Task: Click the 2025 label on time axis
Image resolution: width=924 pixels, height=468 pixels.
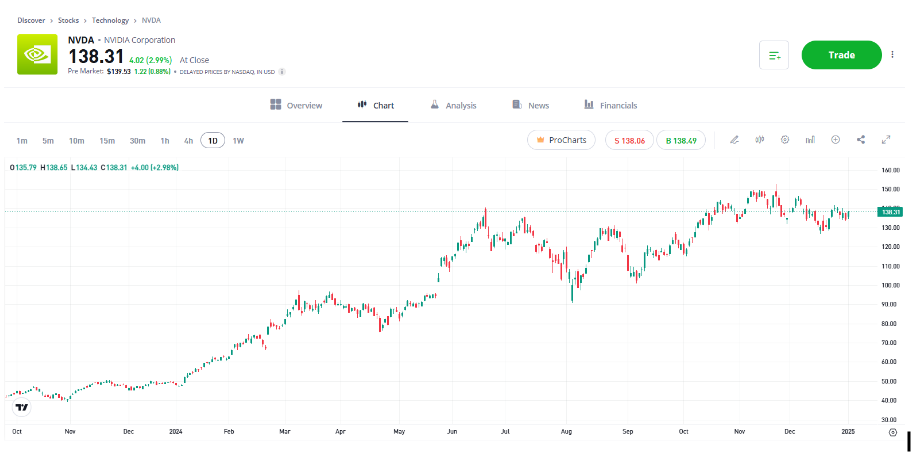Action: [x=848, y=431]
